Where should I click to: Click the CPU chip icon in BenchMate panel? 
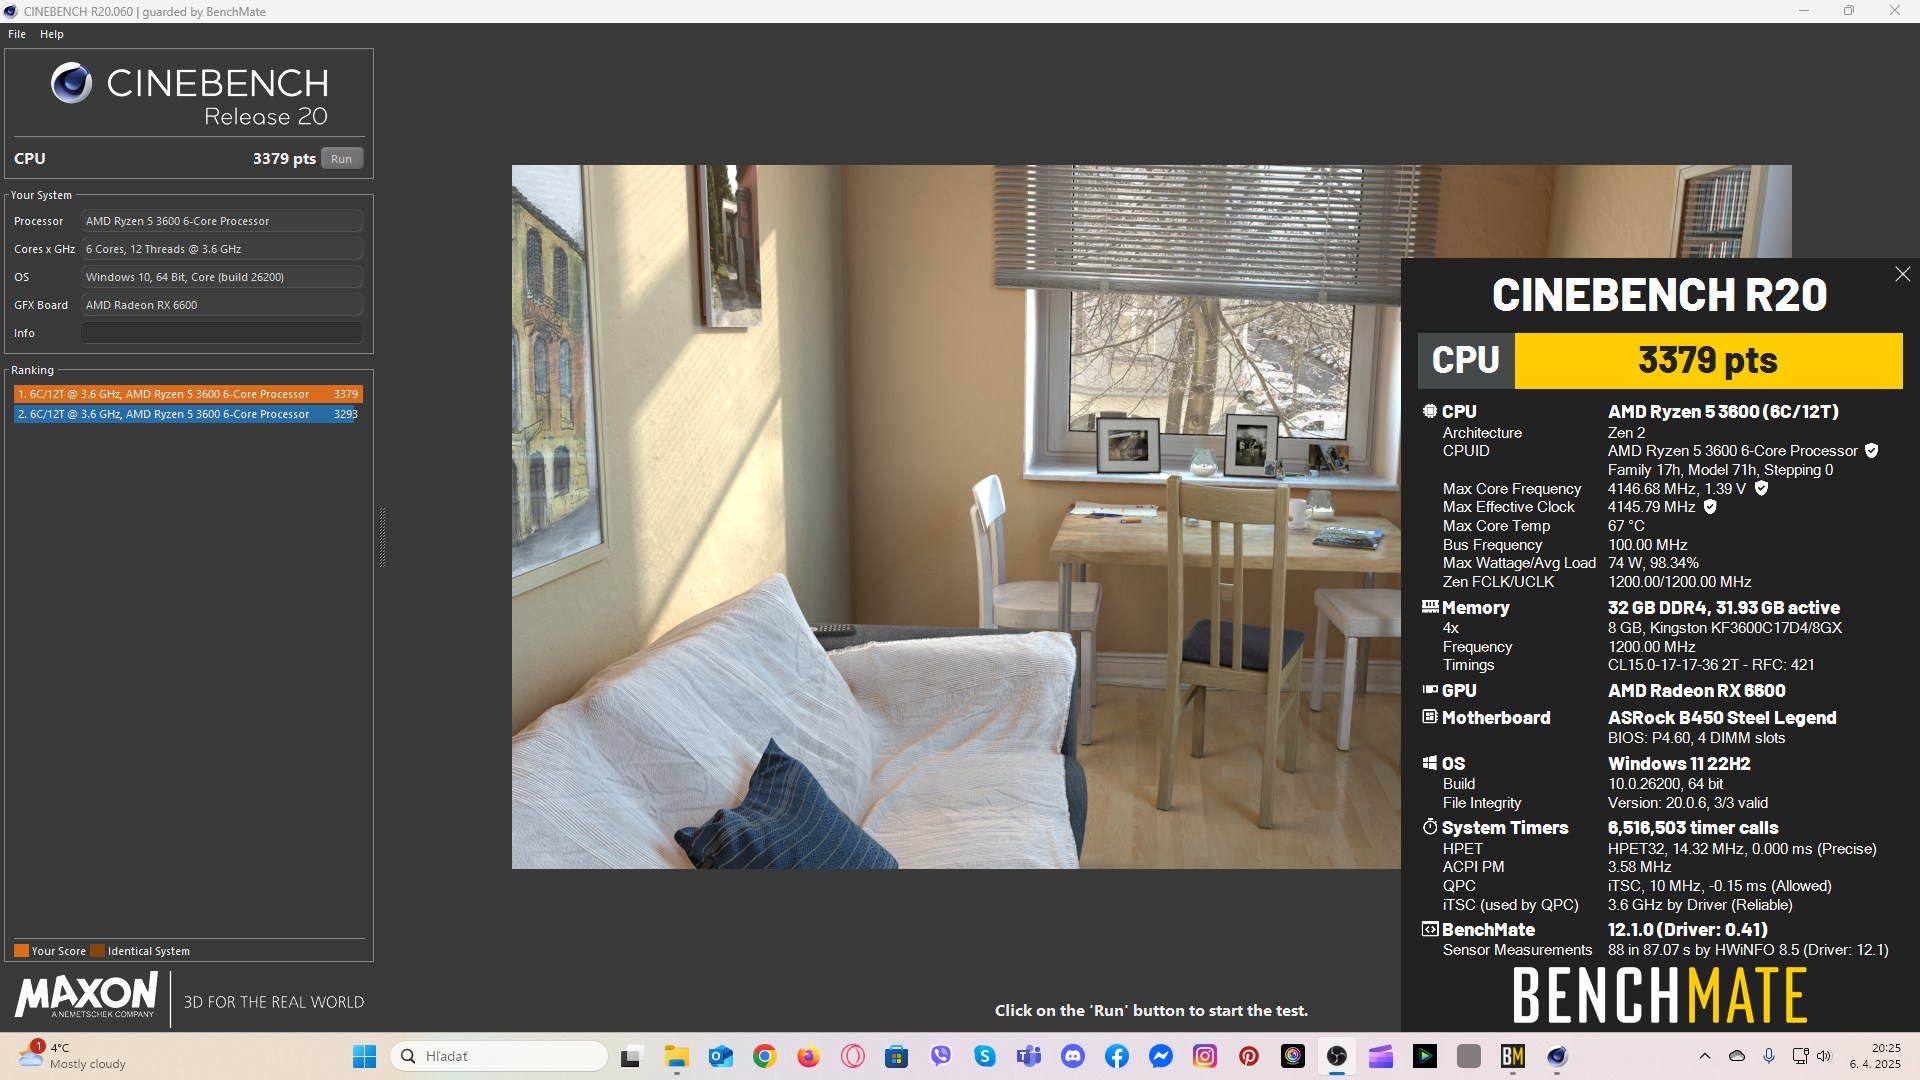(x=1430, y=411)
